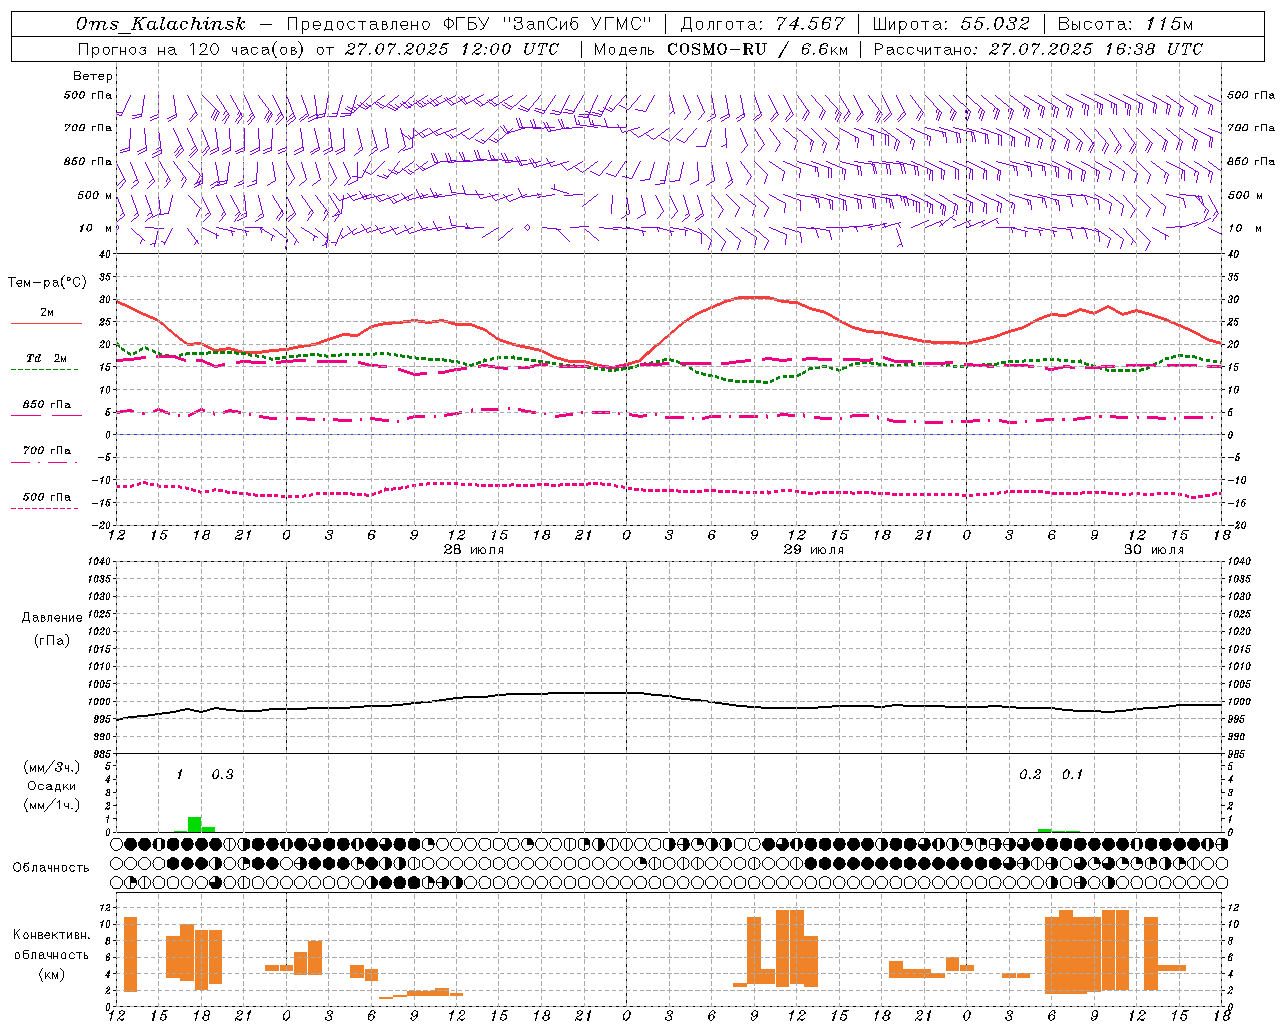1280x1024 pixels.
Task: Click the solid red line sample under '2м'
Action: point(46,323)
